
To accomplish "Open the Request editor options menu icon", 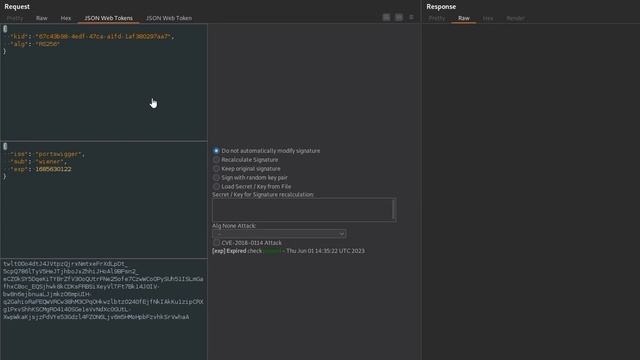I will point(411,17).
